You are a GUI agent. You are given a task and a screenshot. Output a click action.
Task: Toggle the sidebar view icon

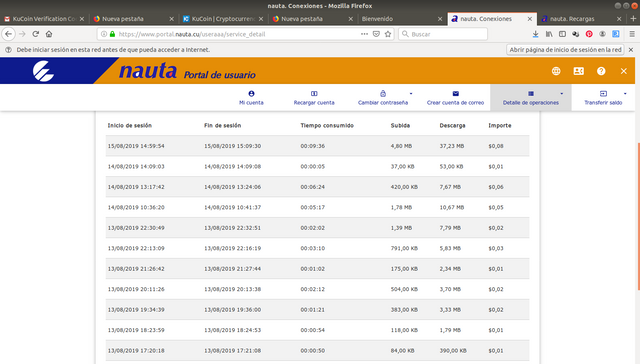coord(562,34)
